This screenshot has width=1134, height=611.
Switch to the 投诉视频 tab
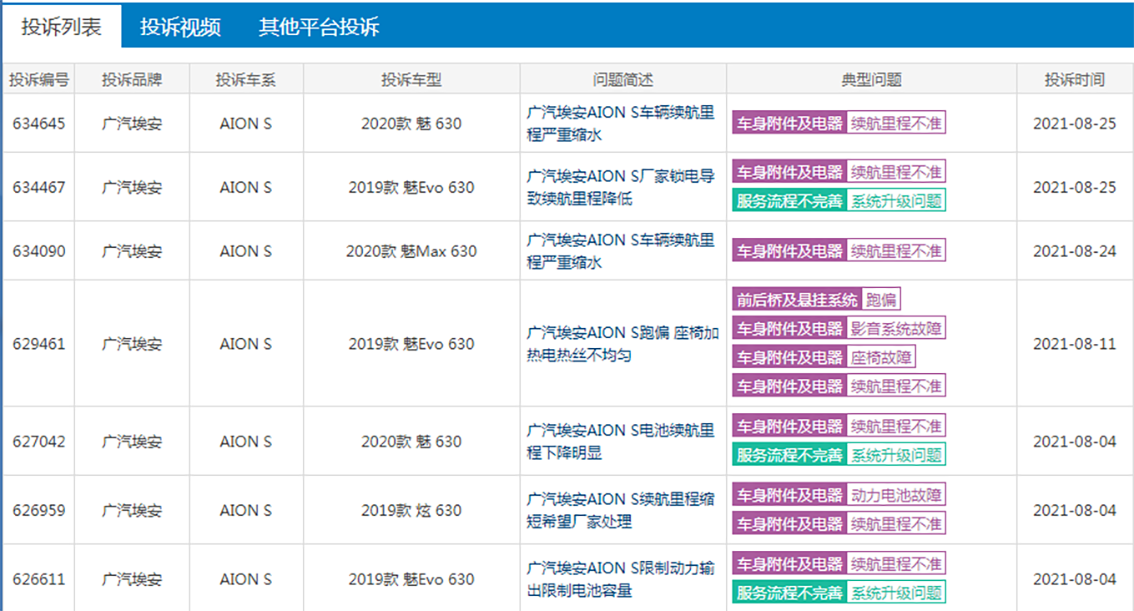coord(180,27)
